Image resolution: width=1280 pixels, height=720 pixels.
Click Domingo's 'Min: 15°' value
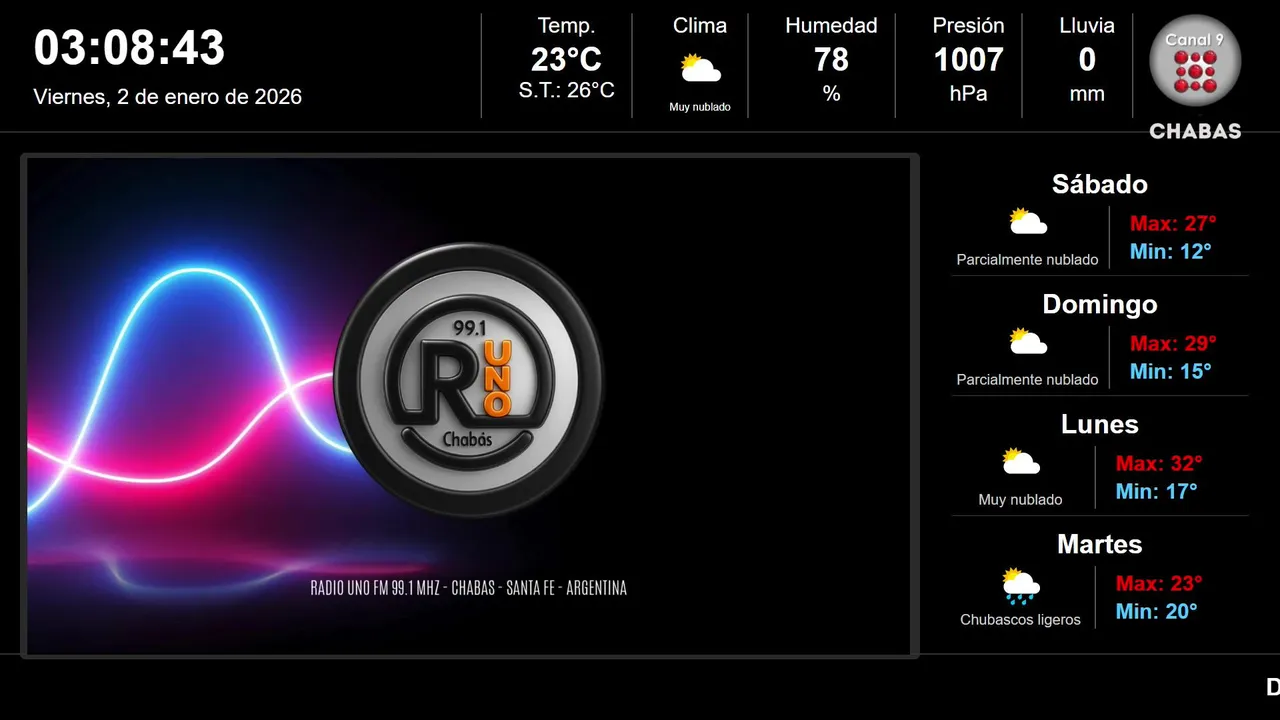[x=1170, y=371]
